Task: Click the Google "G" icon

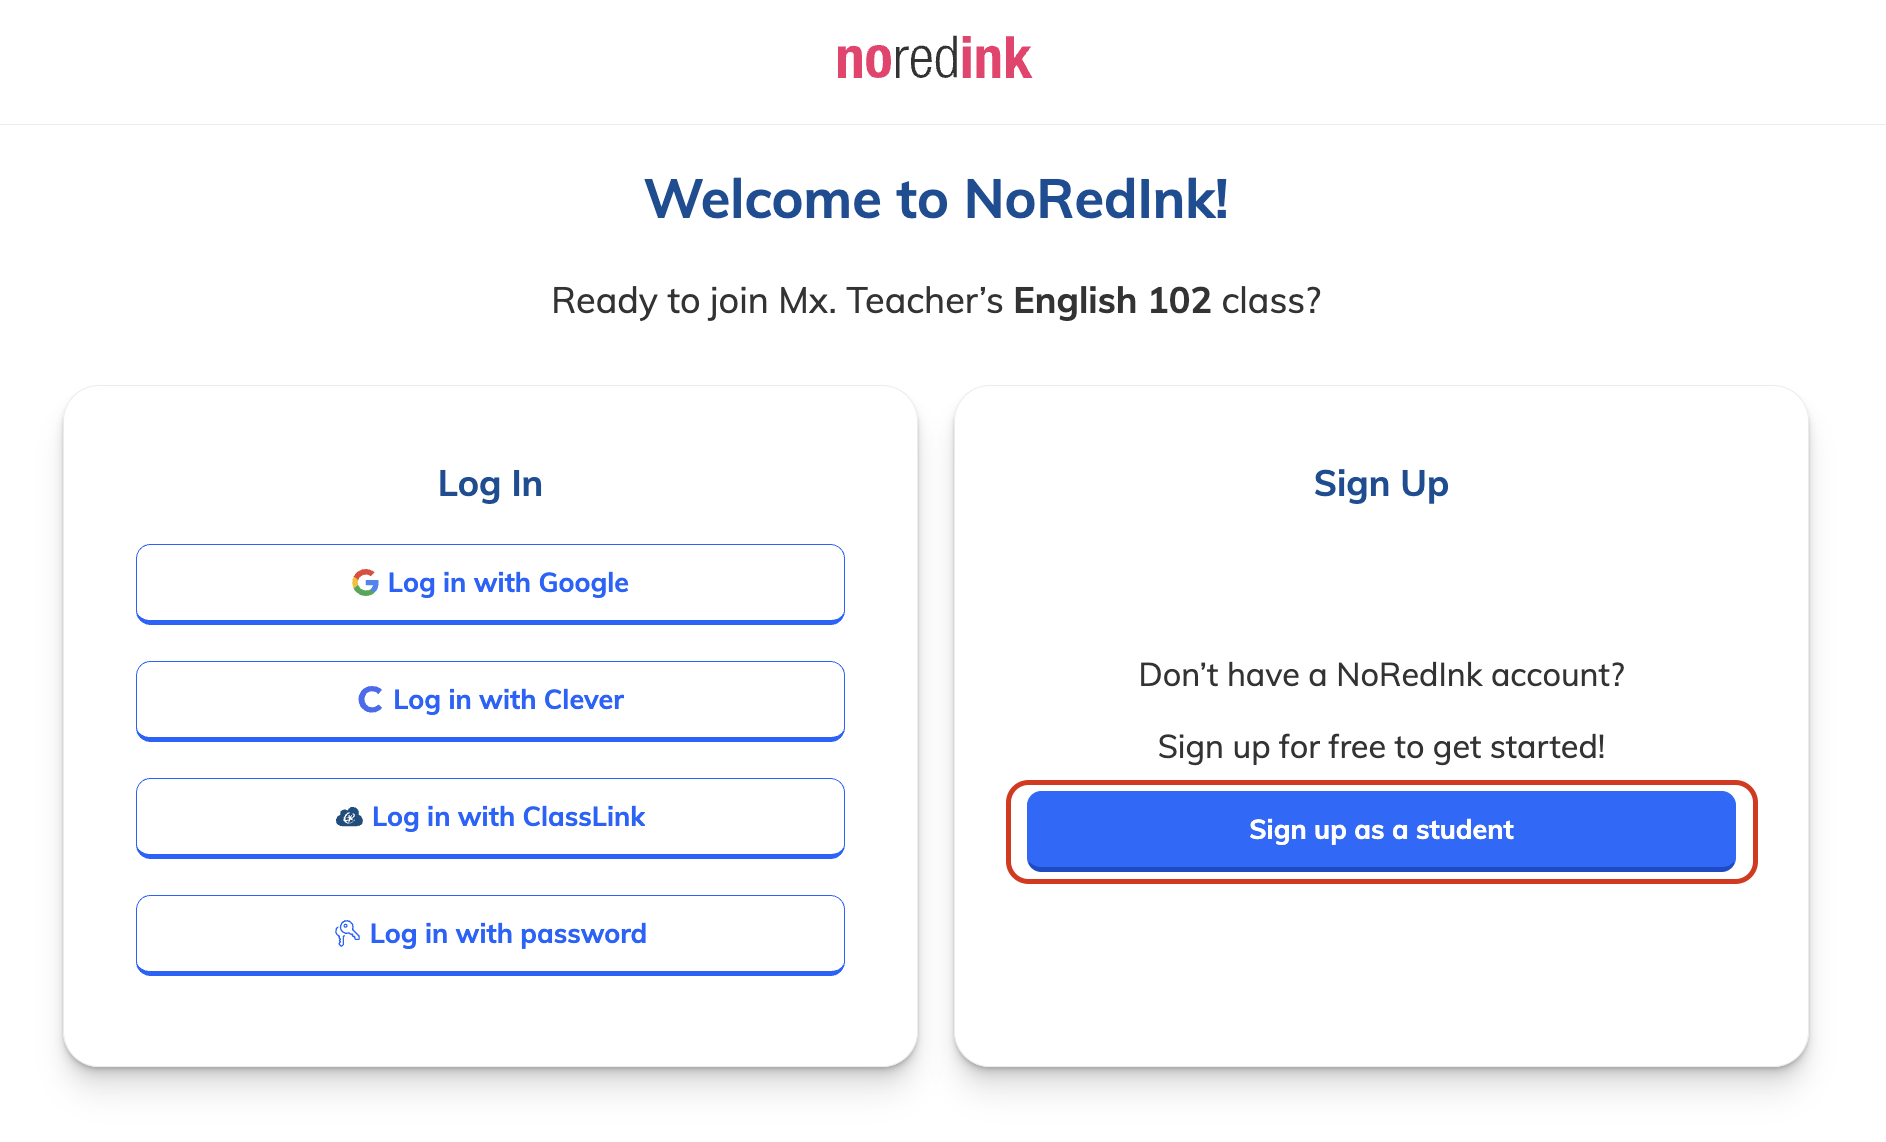Action: coord(364,582)
